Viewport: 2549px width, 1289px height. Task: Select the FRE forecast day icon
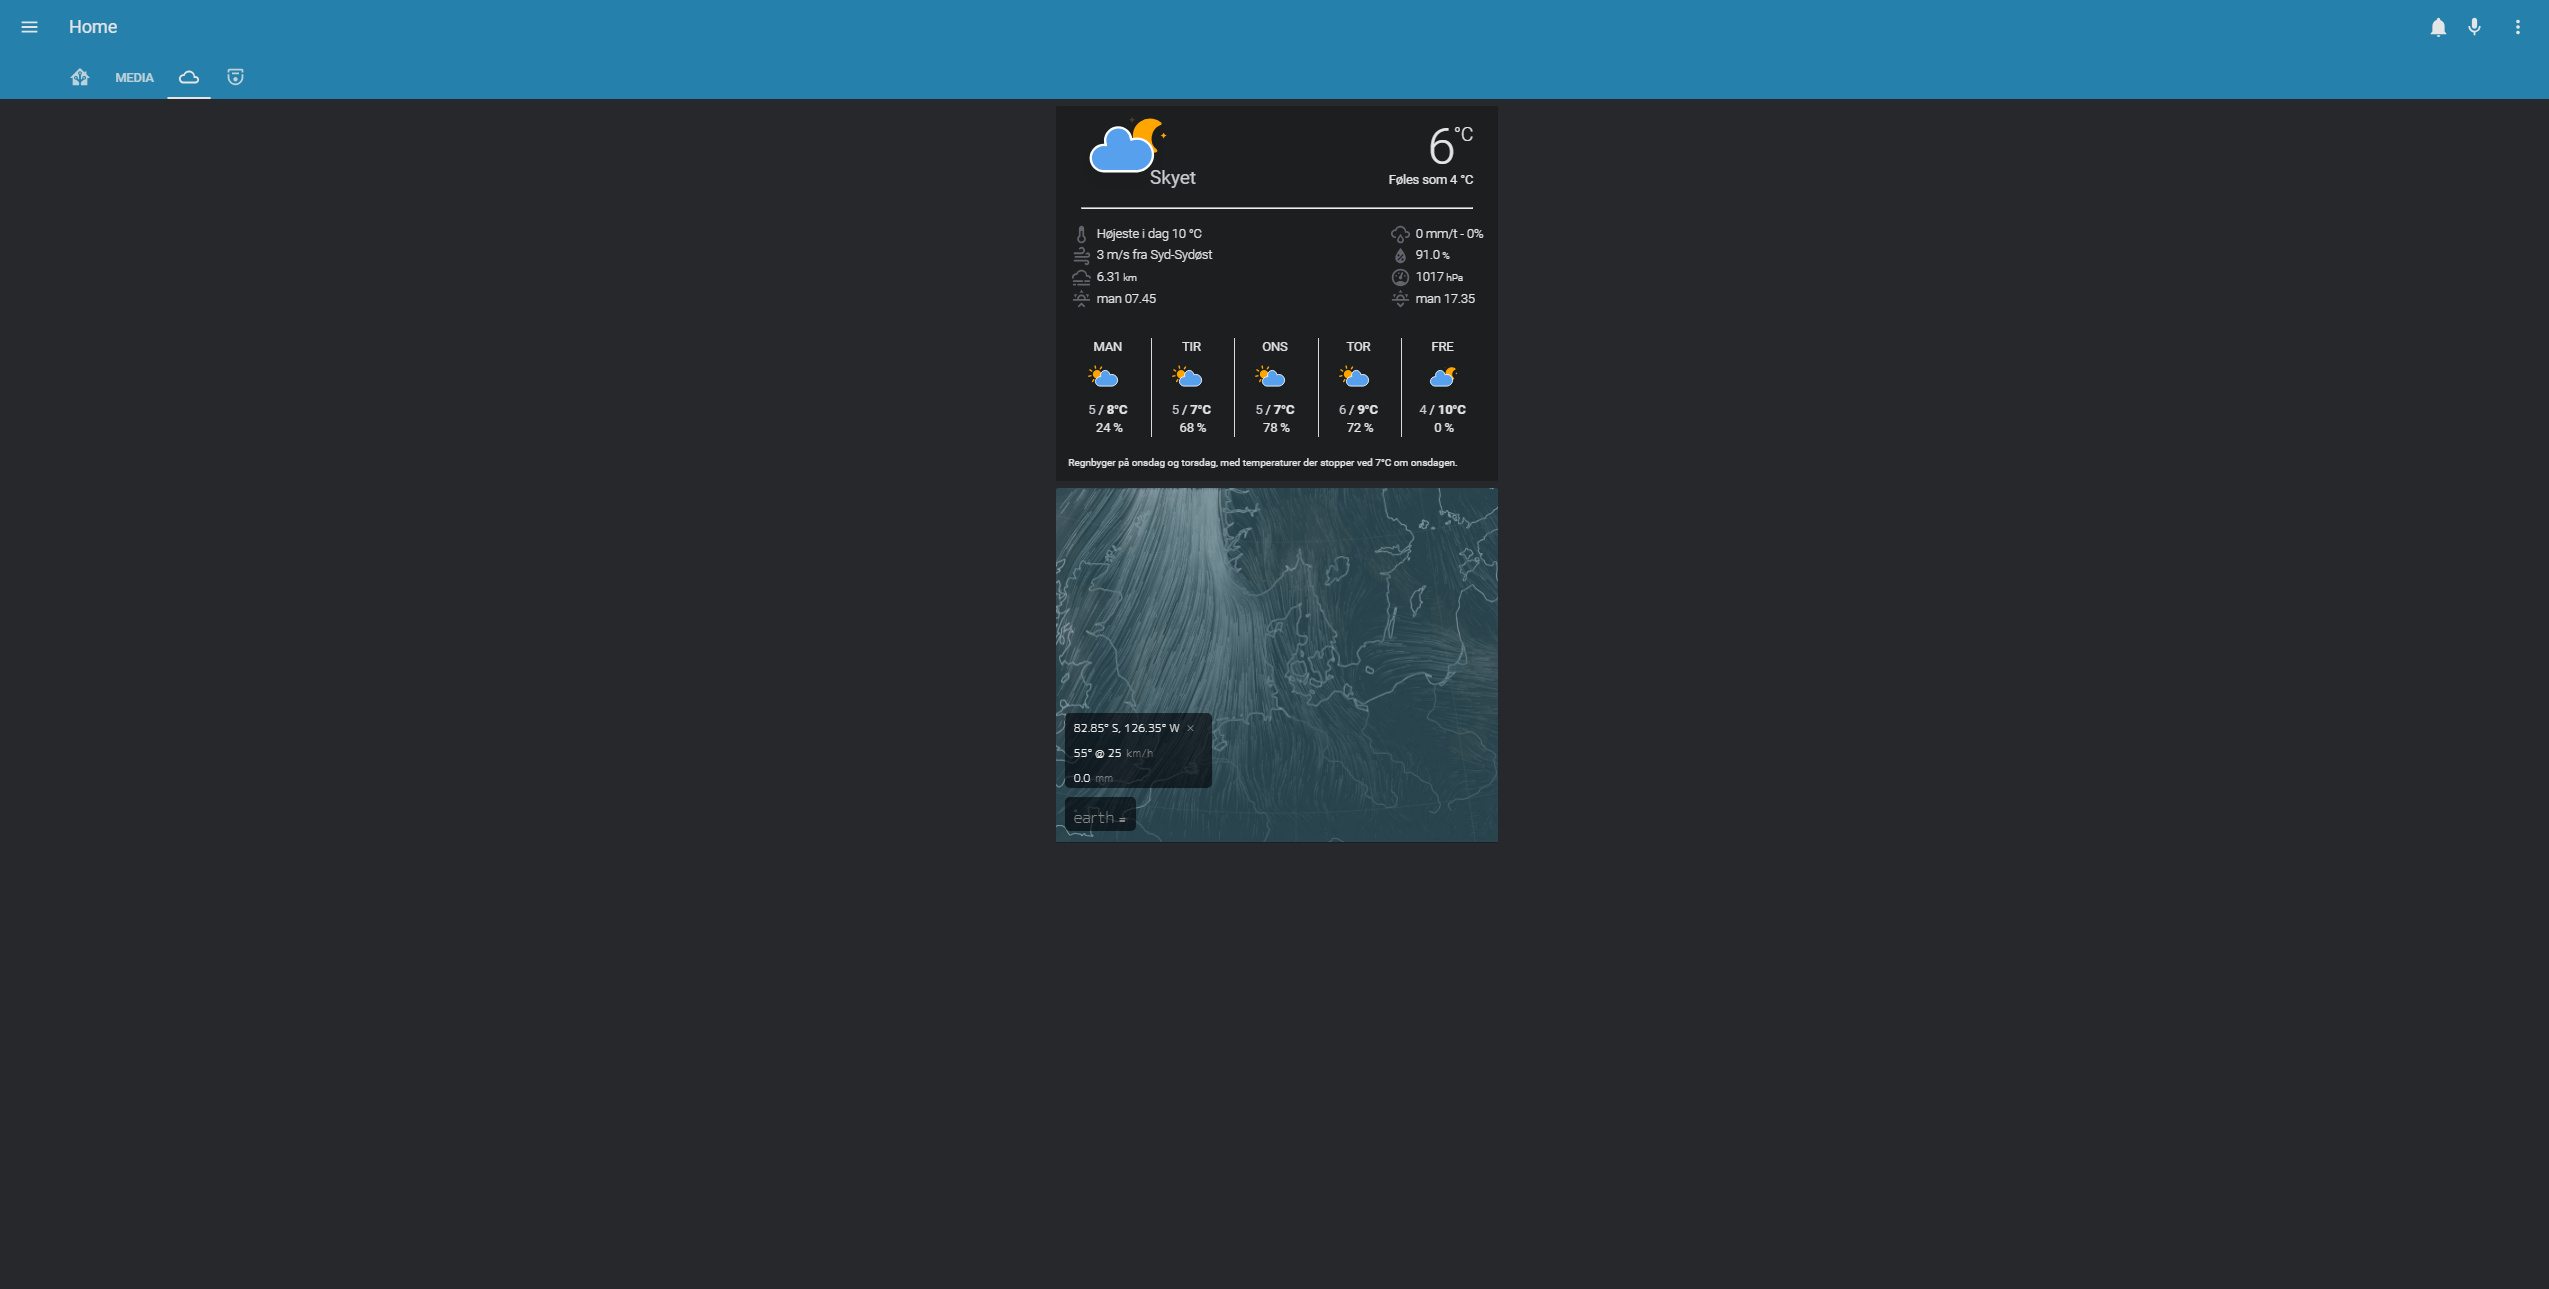point(1442,378)
